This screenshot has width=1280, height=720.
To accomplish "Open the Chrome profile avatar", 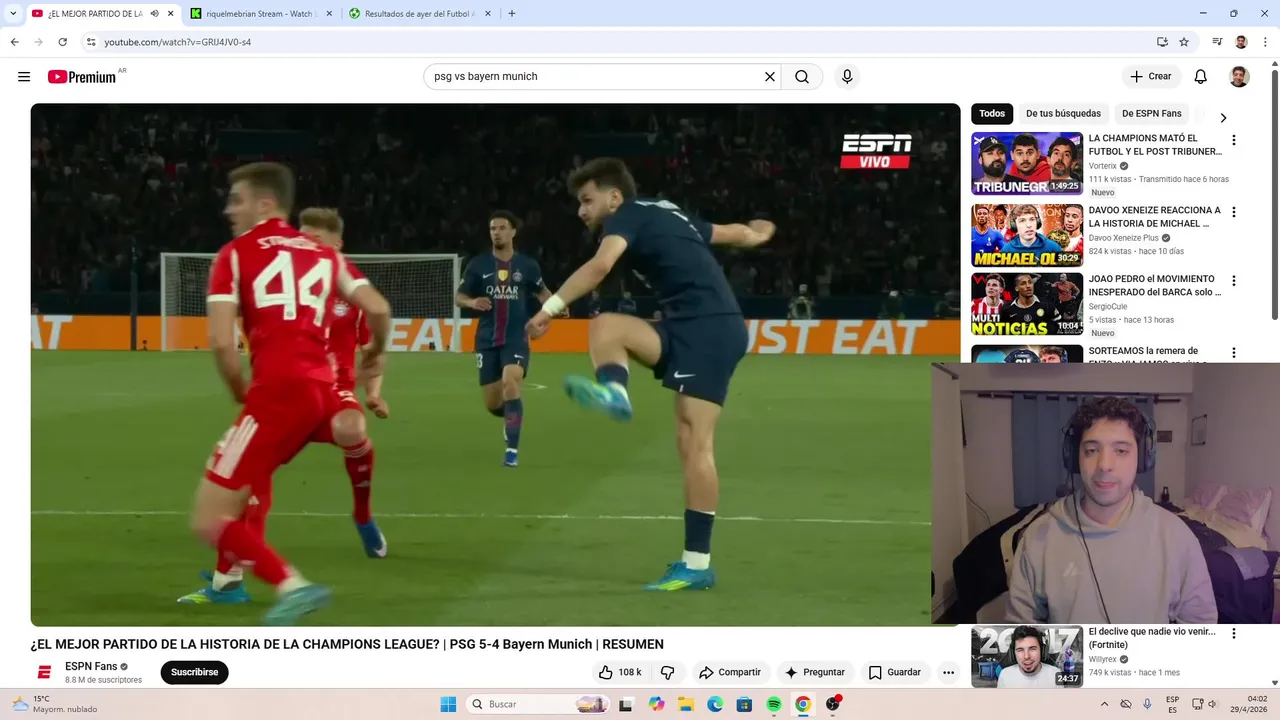I will (1241, 42).
